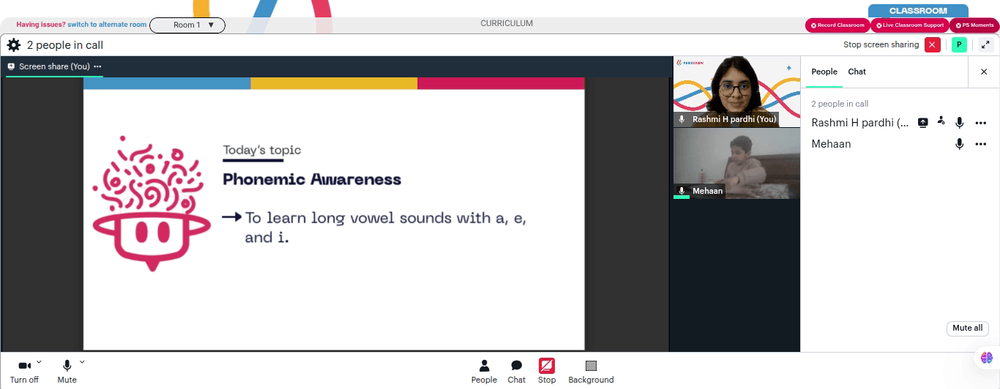Image resolution: width=1000 pixels, height=389 pixels.
Task: Click '2 people in call' header text
Action: coord(65,45)
